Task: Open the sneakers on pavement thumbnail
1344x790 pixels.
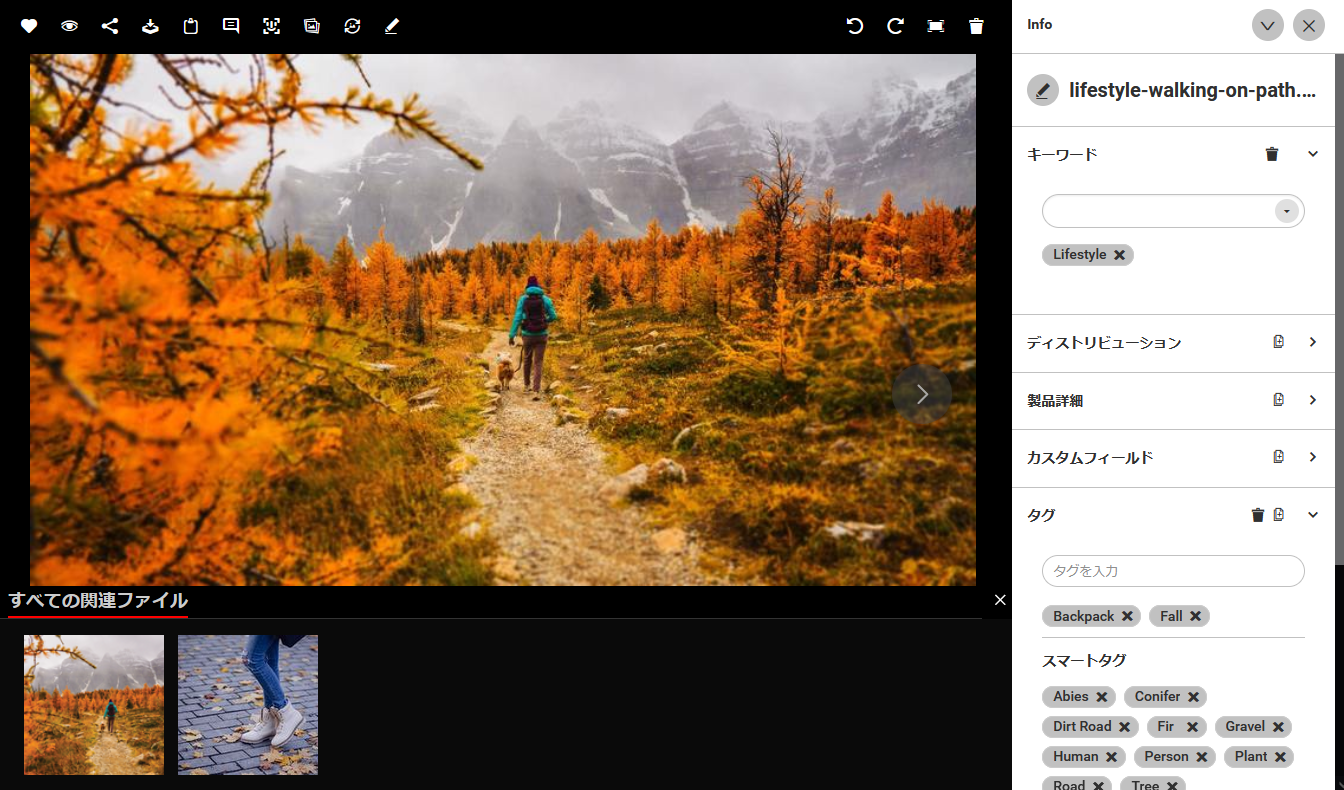Action: 248,705
